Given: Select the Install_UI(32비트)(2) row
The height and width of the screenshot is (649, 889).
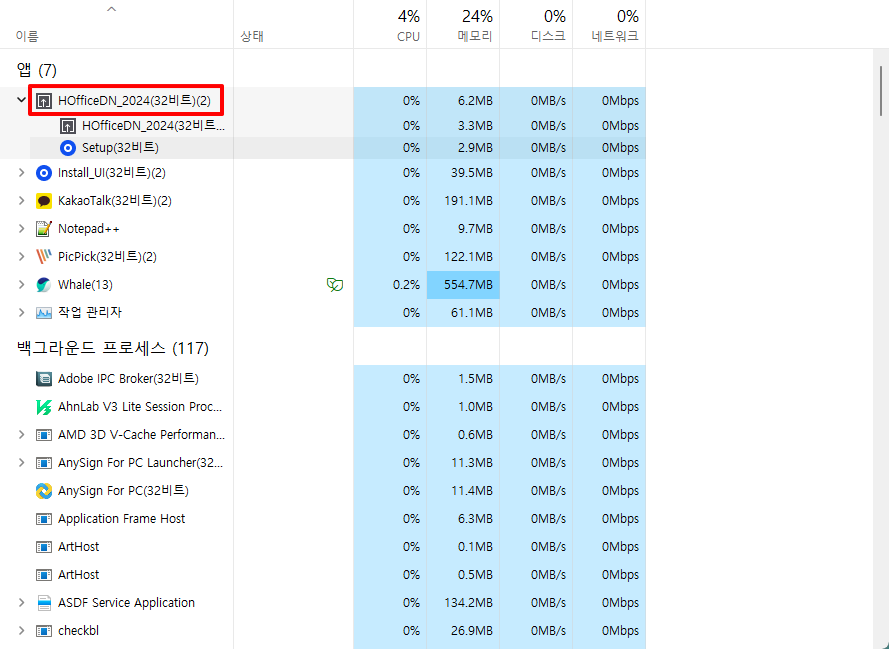Looking at the screenshot, I should click(112, 173).
